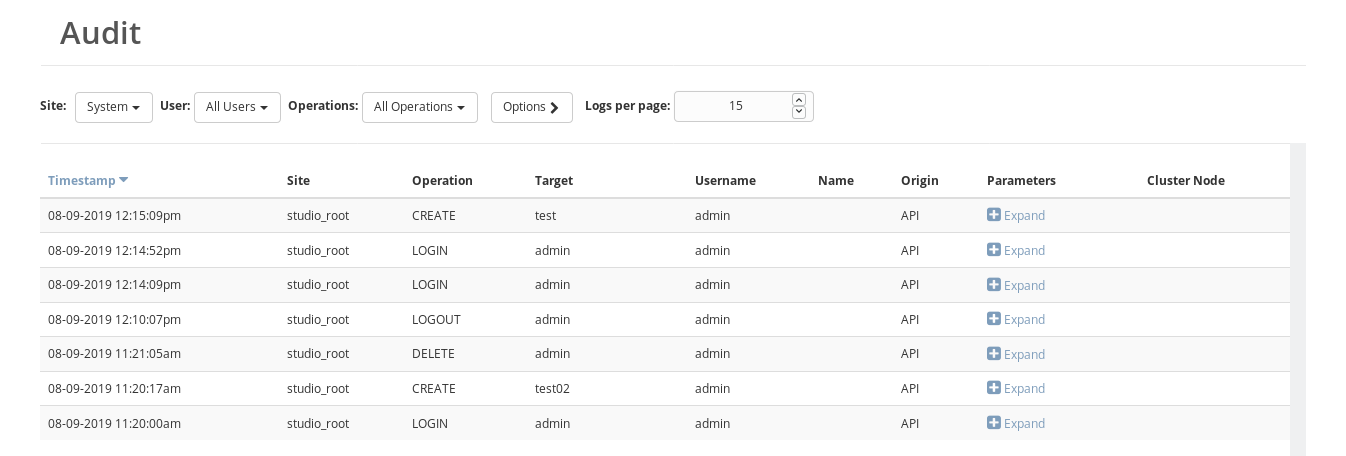Click the target cell 'test02'
This screenshot has height=456, width=1346.
(x=552, y=389)
